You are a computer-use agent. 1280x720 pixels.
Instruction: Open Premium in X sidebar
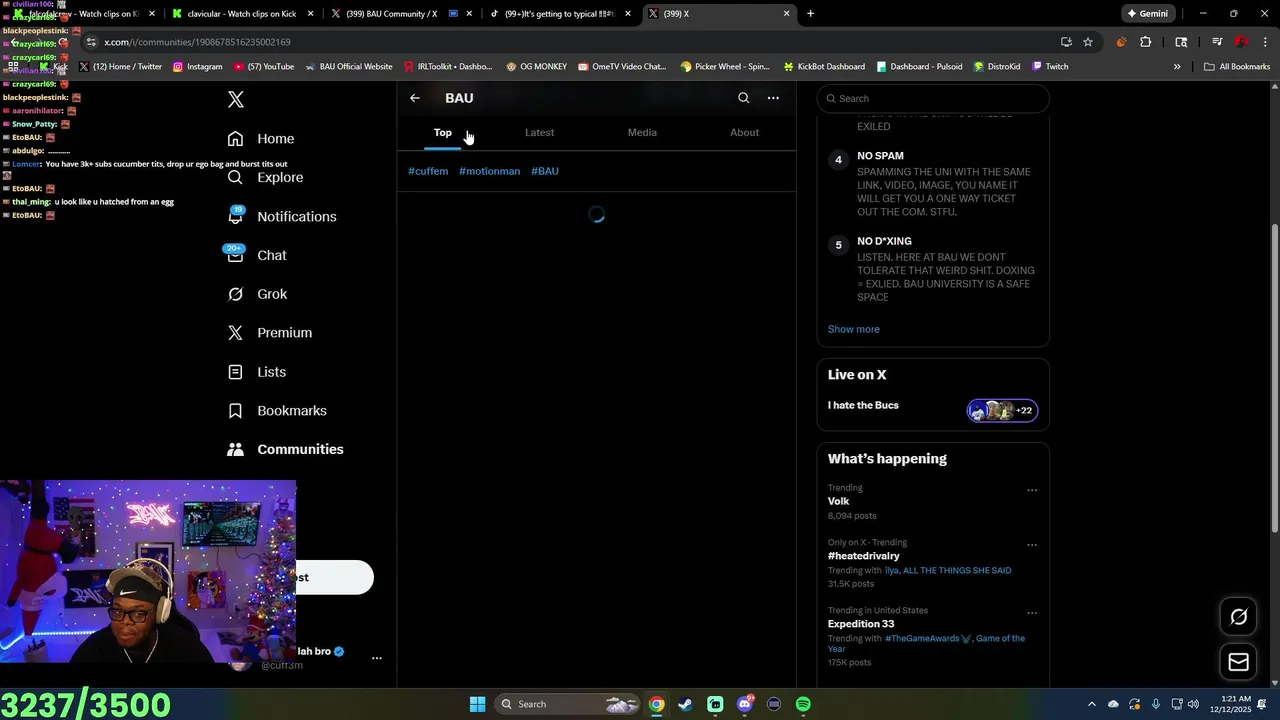pos(270,333)
